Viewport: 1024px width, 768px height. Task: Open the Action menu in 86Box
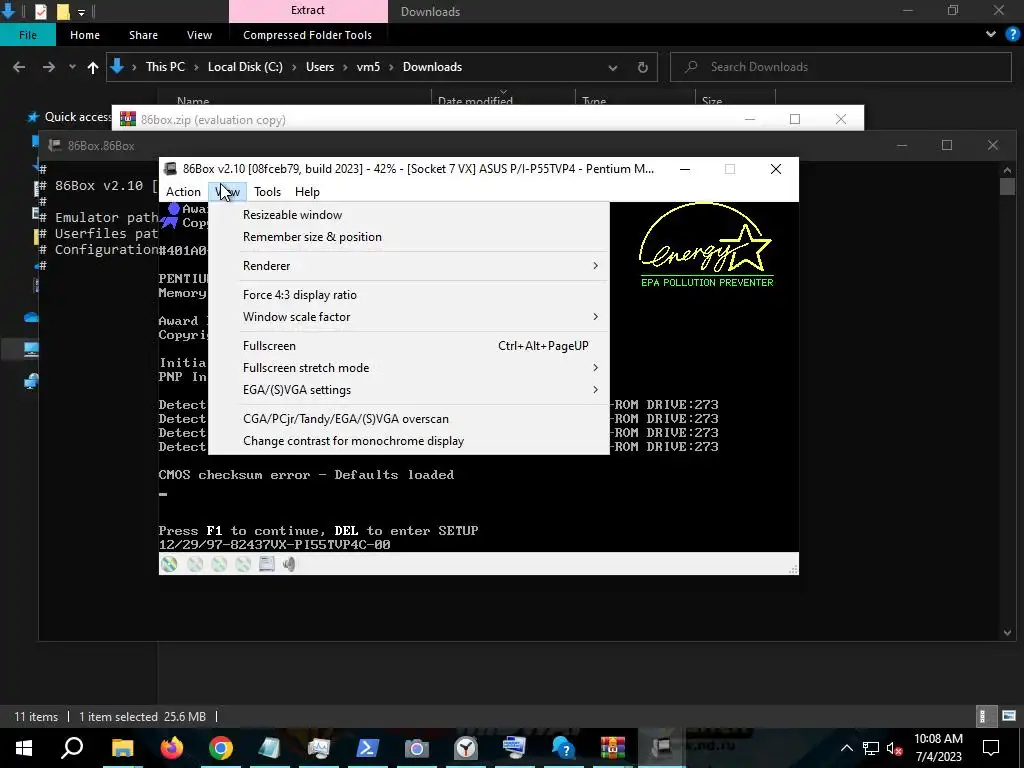pos(183,191)
